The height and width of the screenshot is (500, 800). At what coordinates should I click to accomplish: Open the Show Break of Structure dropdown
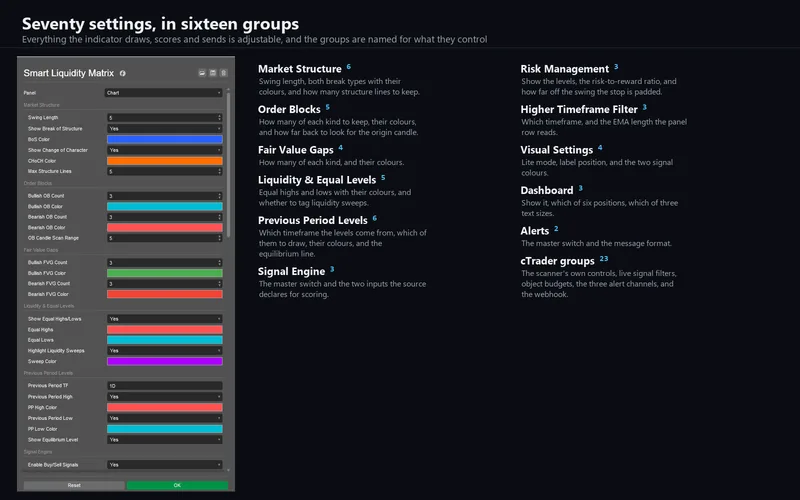pos(164,129)
